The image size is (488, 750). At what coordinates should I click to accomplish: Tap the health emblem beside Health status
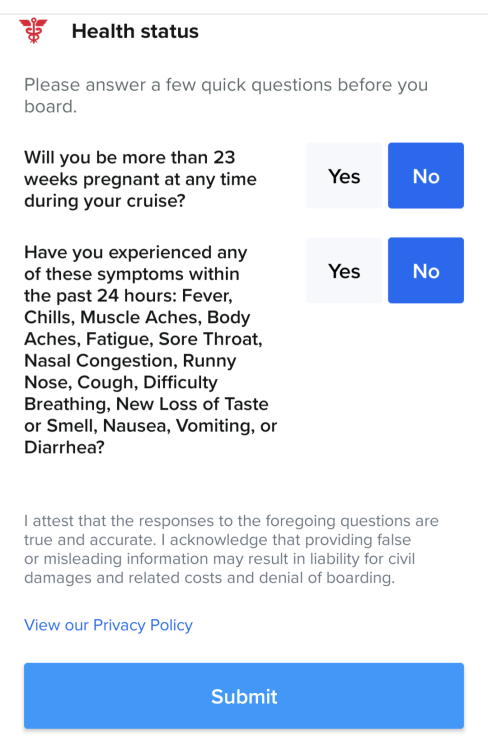(x=33, y=31)
